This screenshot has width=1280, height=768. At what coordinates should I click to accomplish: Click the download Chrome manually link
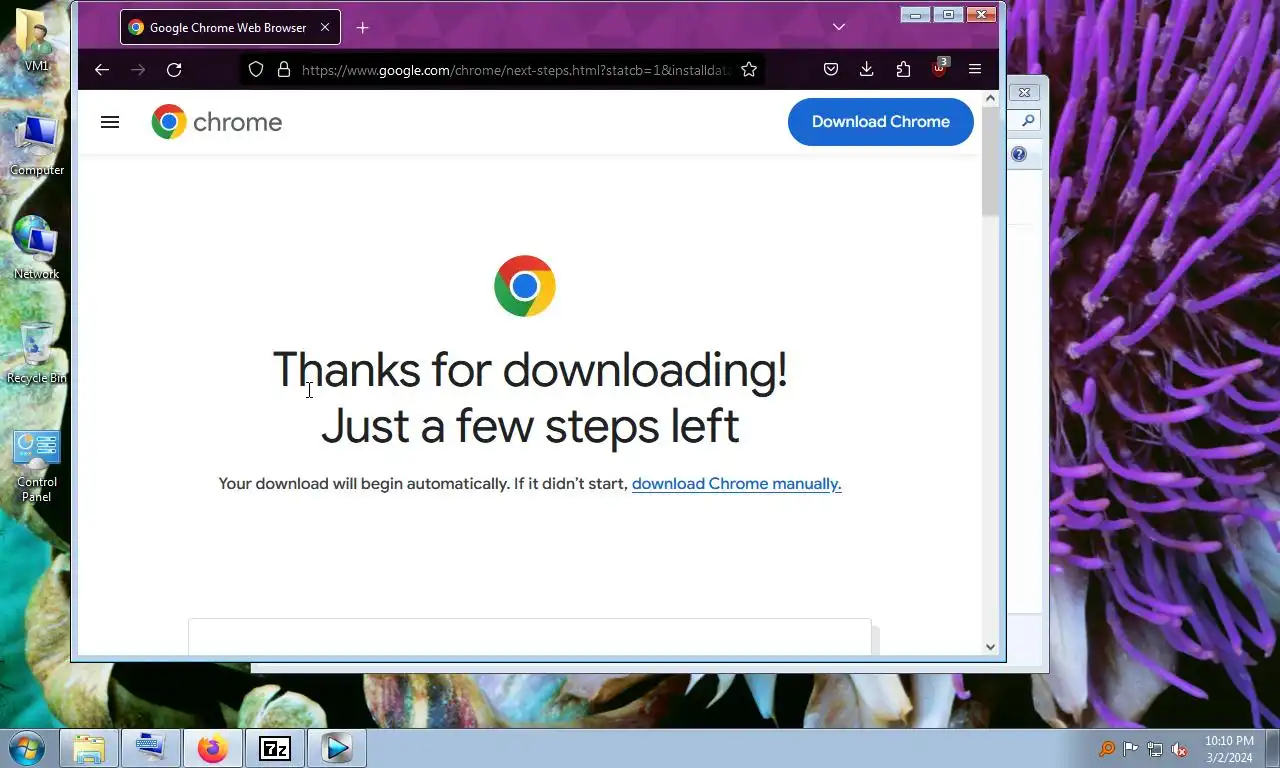click(x=737, y=484)
